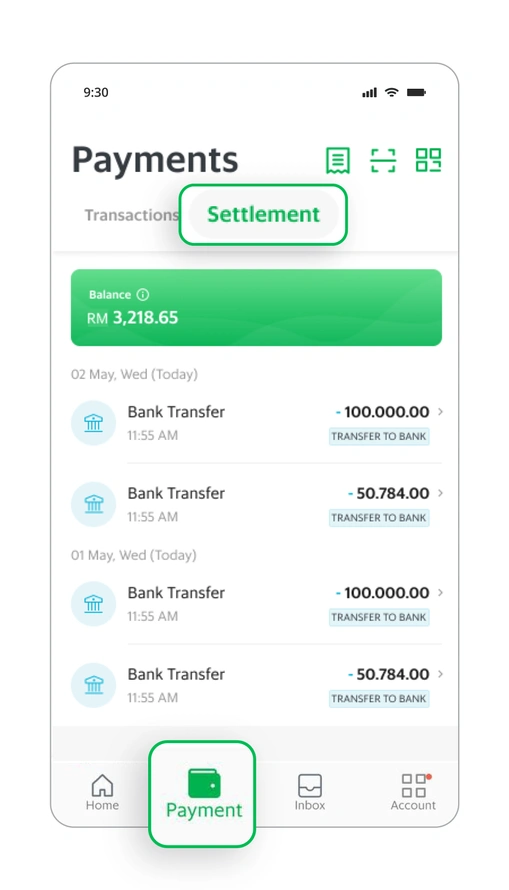Switch to the Transactions tab

[132, 215]
